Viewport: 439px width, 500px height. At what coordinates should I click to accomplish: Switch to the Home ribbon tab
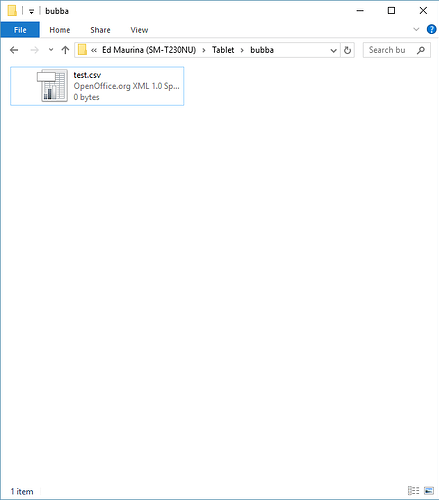60,30
